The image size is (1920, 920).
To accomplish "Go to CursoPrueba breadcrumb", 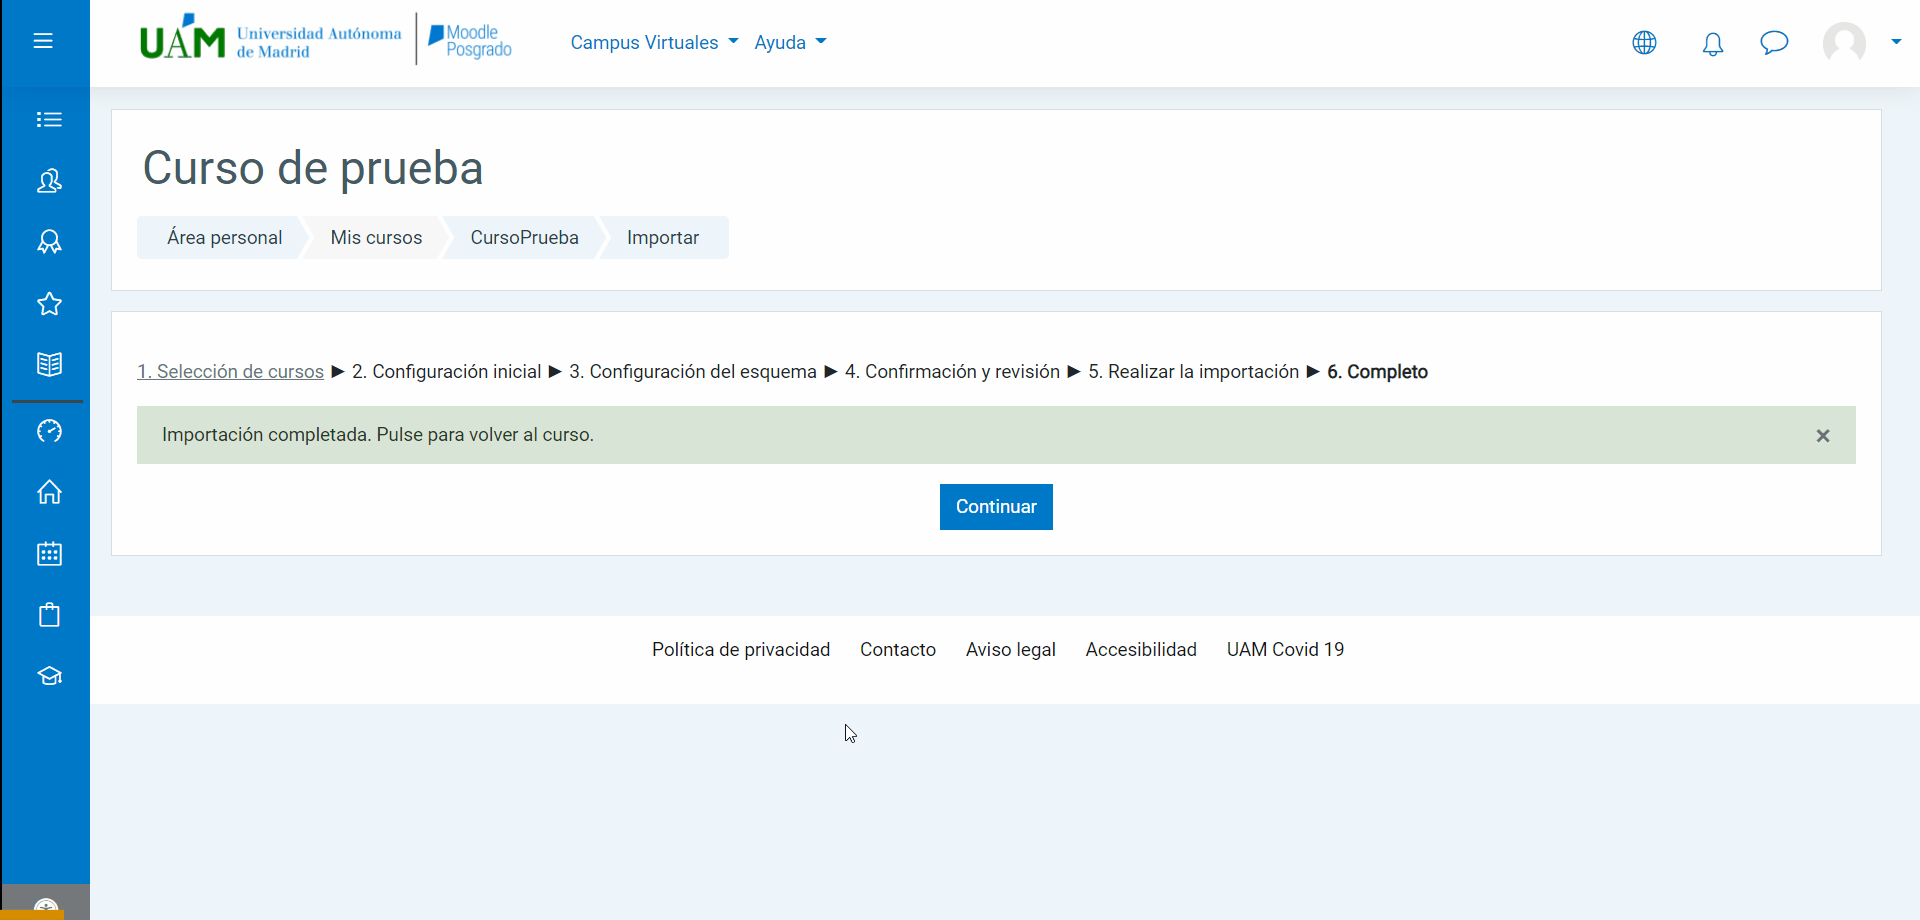I will (x=524, y=238).
